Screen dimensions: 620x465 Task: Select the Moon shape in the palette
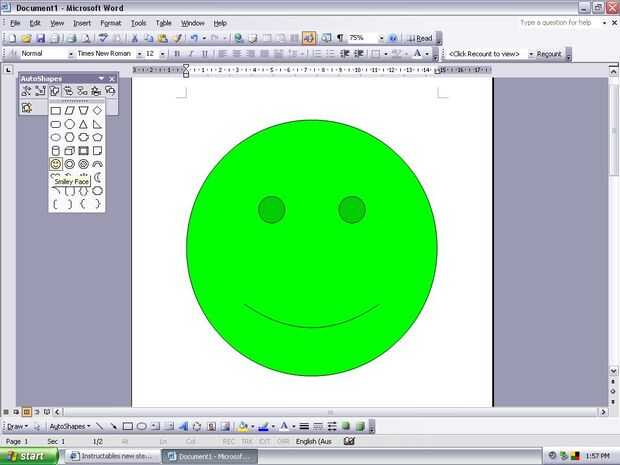click(97, 177)
